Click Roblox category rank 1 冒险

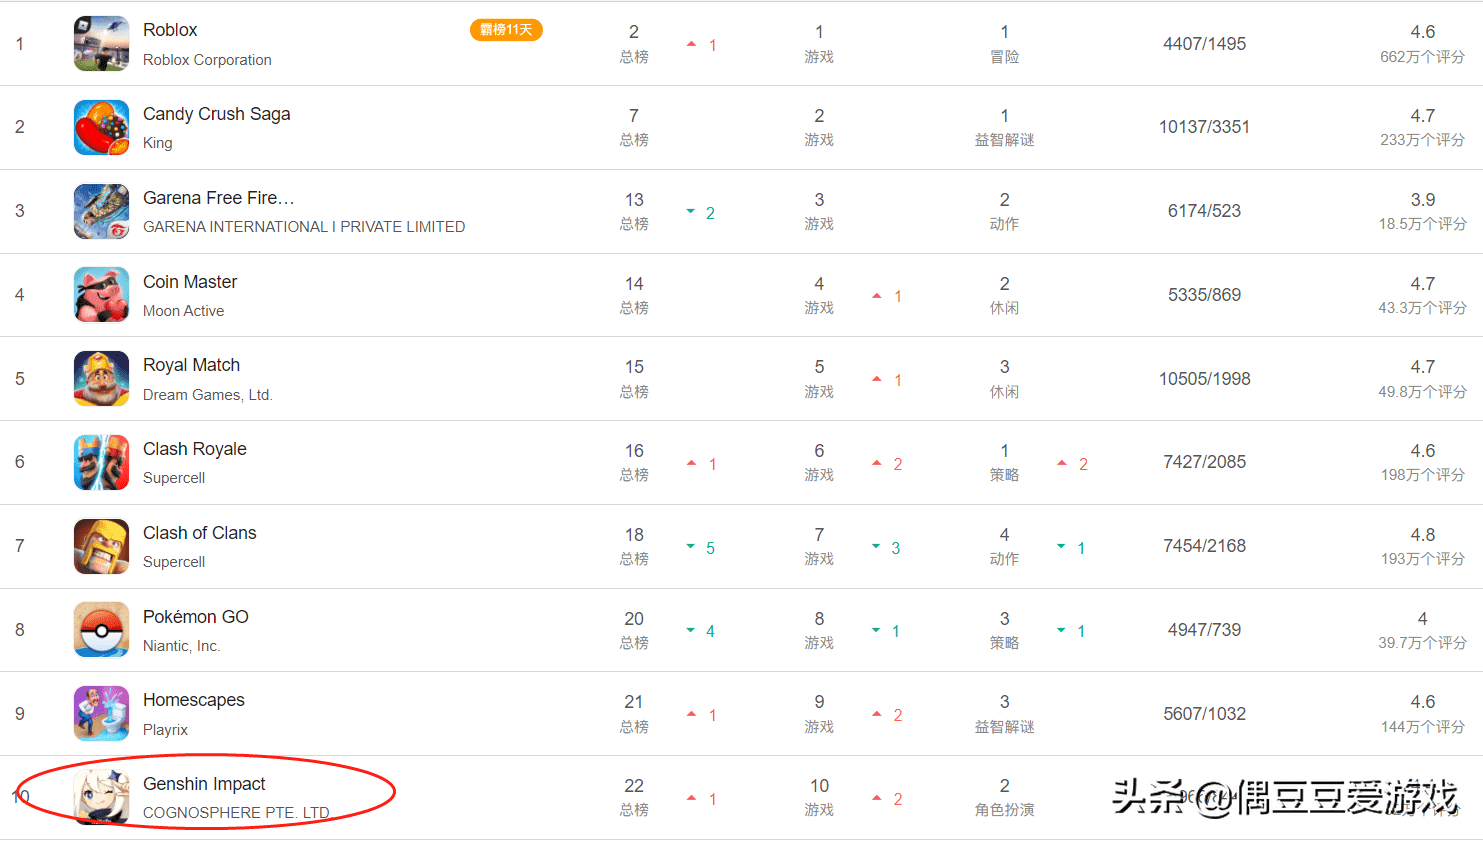pyautogui.click(x=1005, y=44)
